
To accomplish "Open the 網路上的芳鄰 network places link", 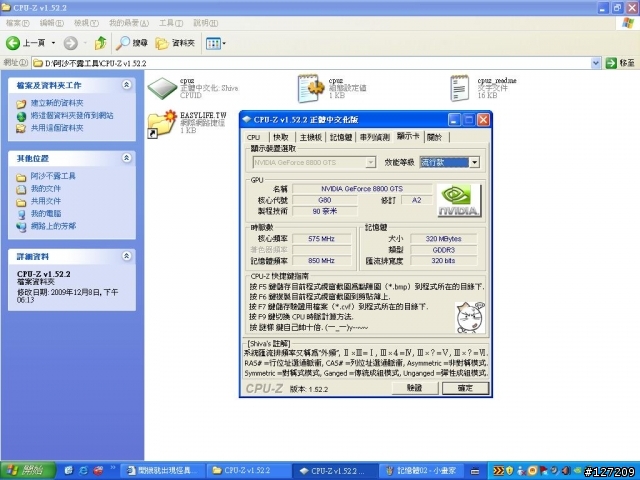I will pos(53,226).
